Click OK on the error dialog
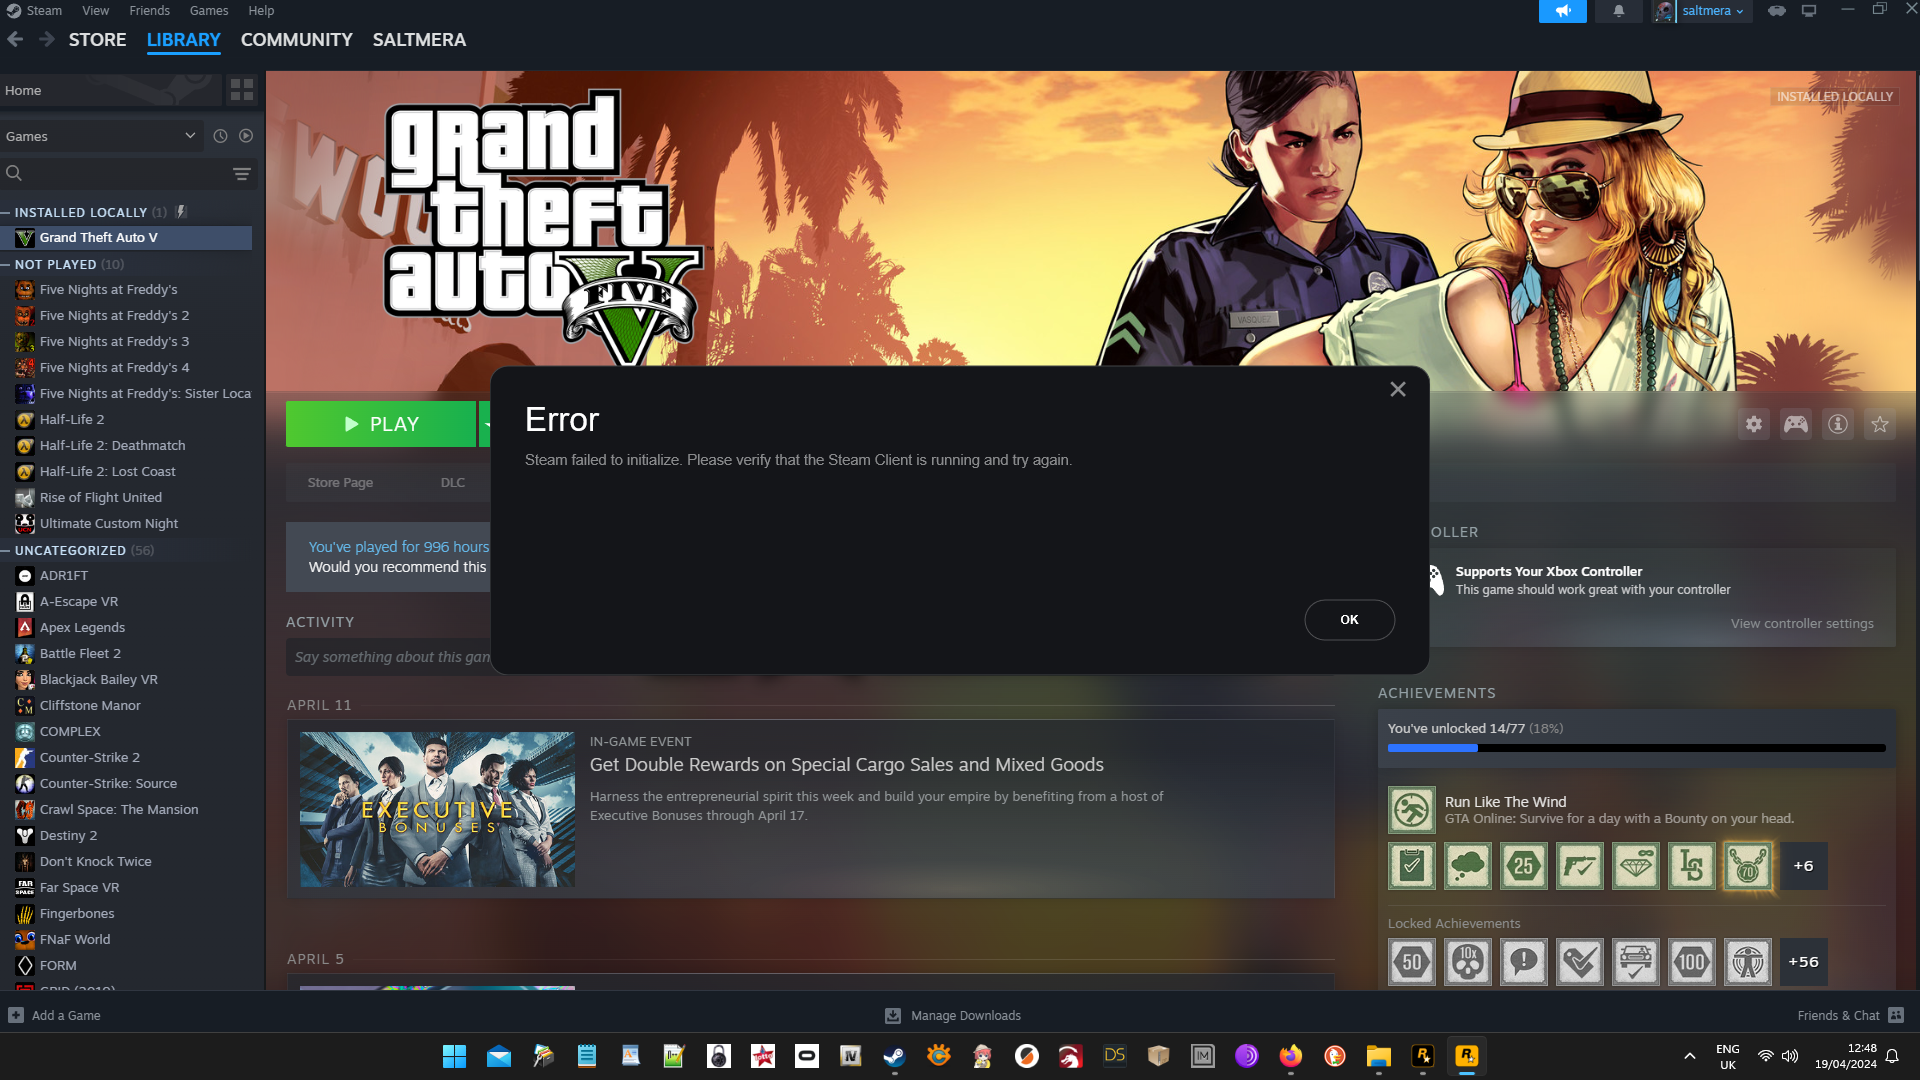This screenshot has height=1080, width=1920. tap(1348, 620)
